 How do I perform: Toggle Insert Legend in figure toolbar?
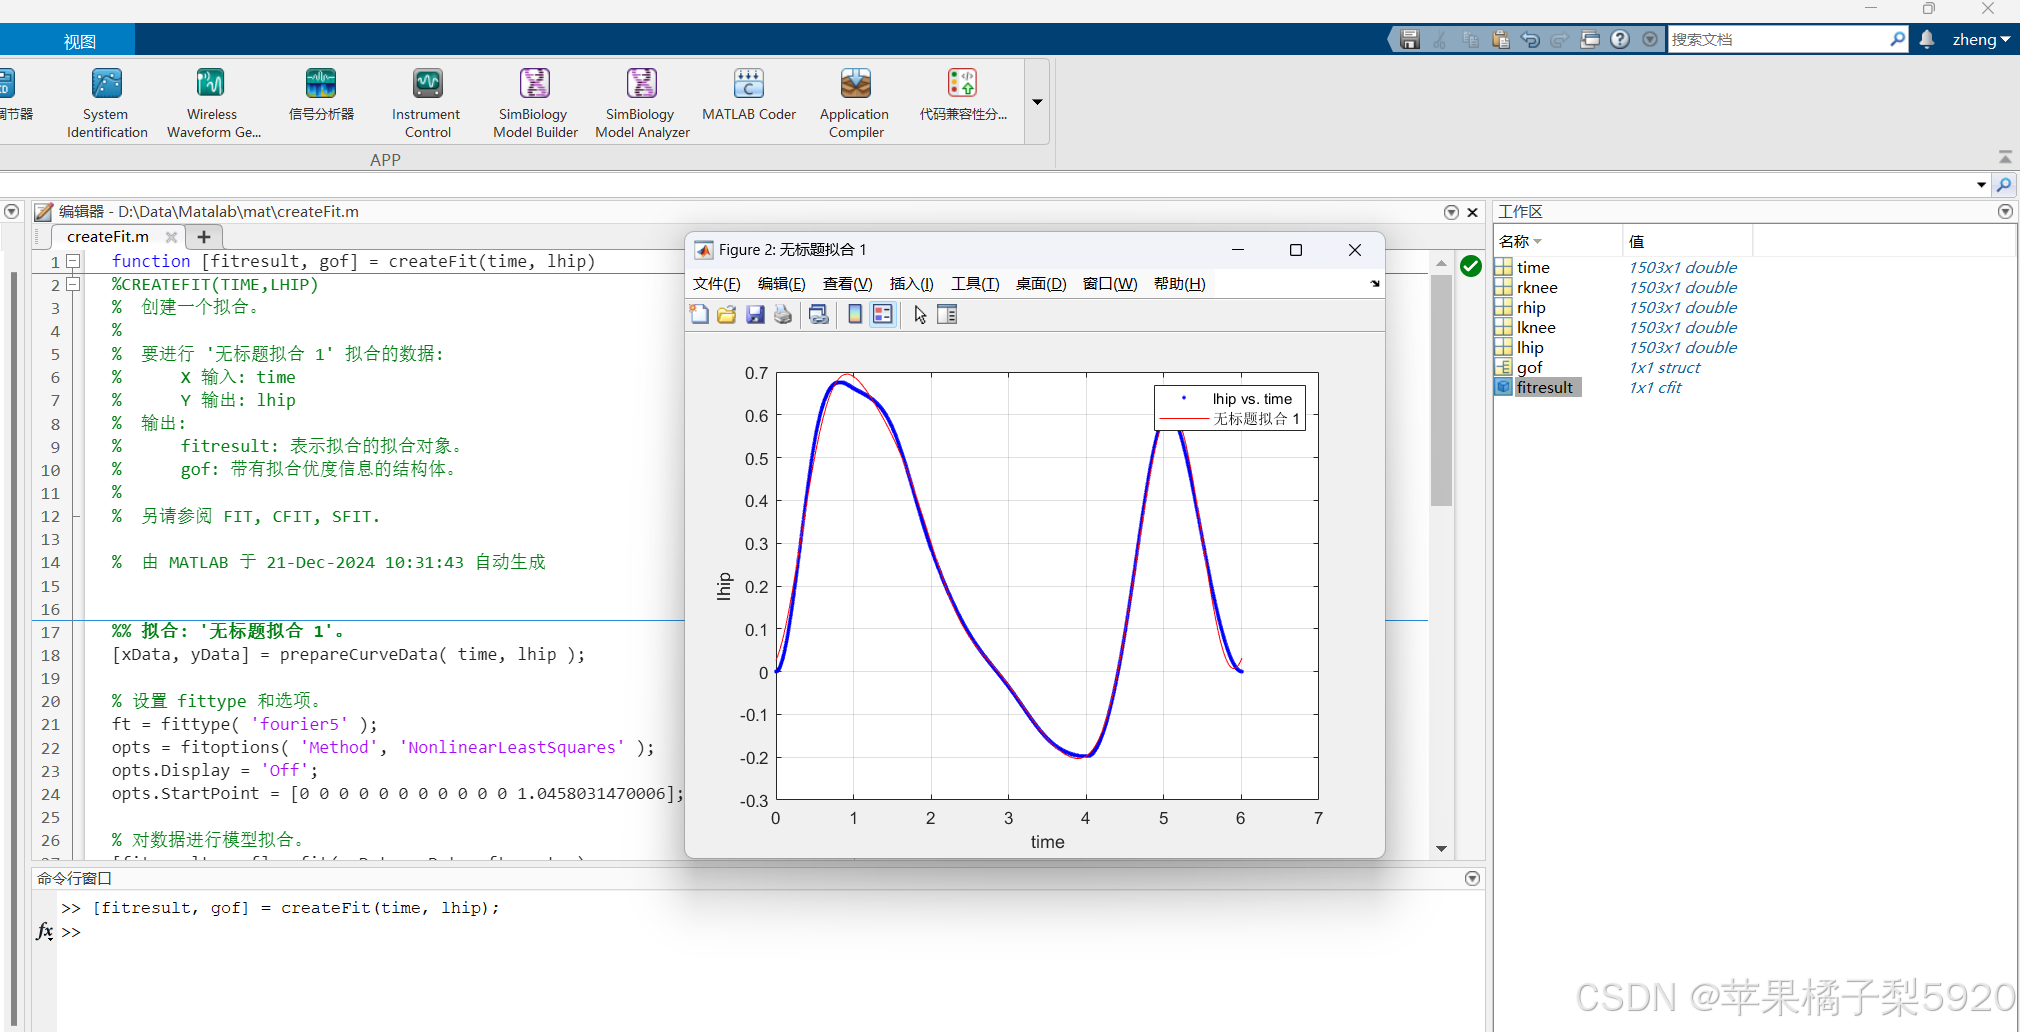(883, 315)
